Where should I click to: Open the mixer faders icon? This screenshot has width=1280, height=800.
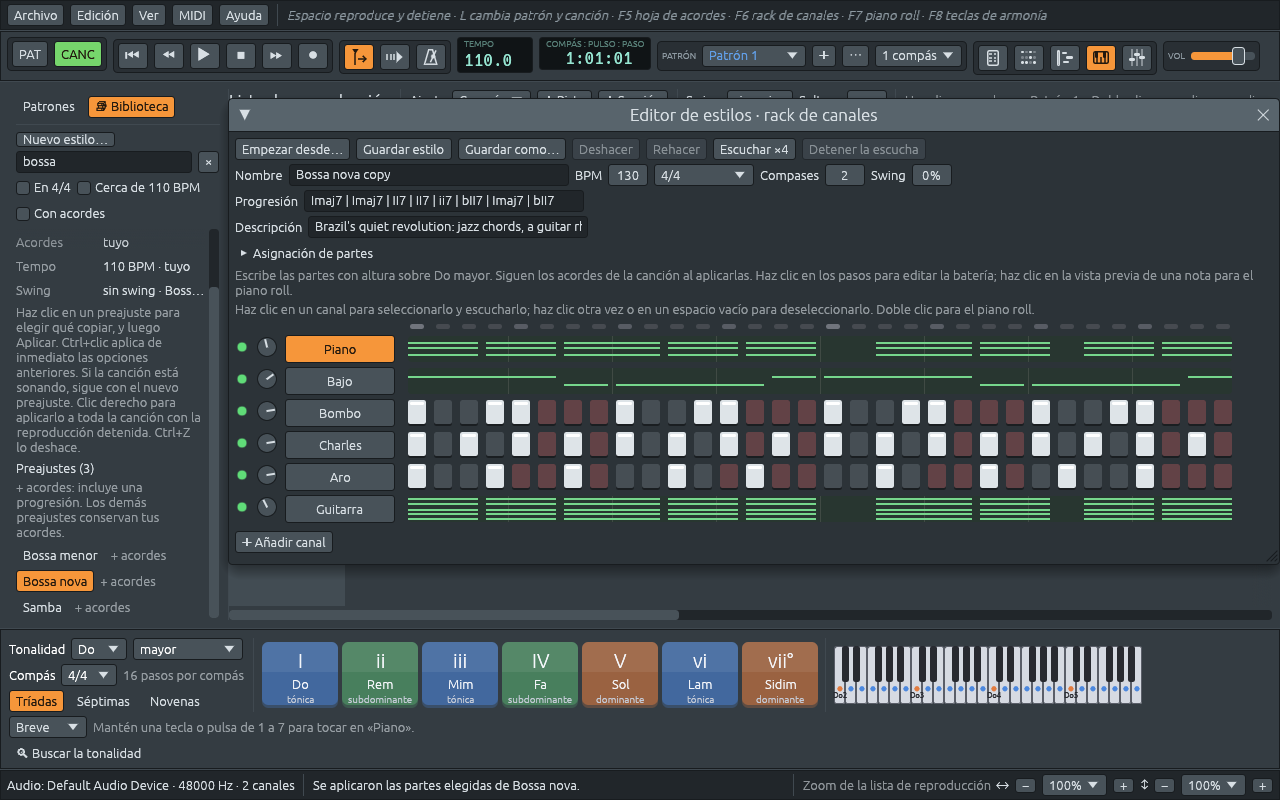click(x=1136, y=57)
